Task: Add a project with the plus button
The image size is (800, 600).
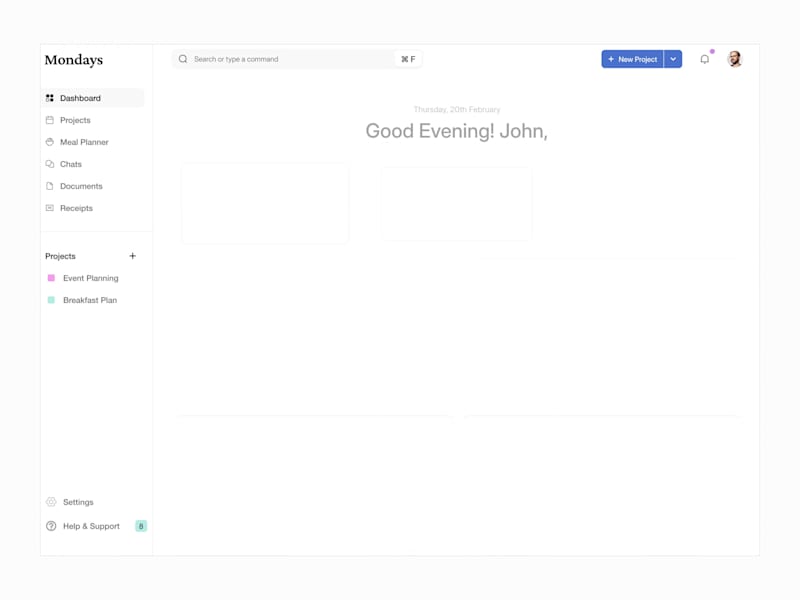Action: [x=132, y=256]
